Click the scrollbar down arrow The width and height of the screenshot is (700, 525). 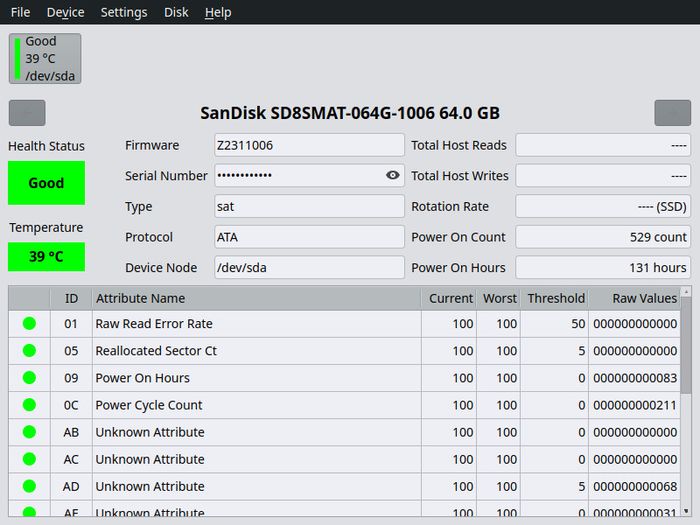coord(686,511)
